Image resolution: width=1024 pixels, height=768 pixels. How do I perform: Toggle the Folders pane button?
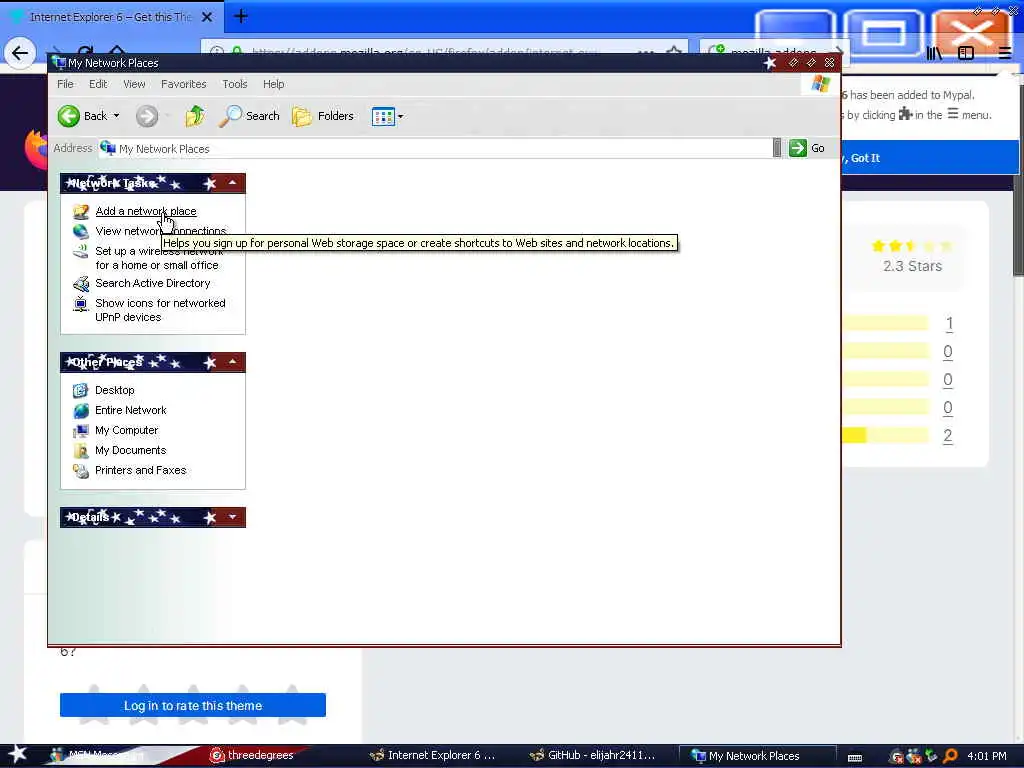click(323, 116)
